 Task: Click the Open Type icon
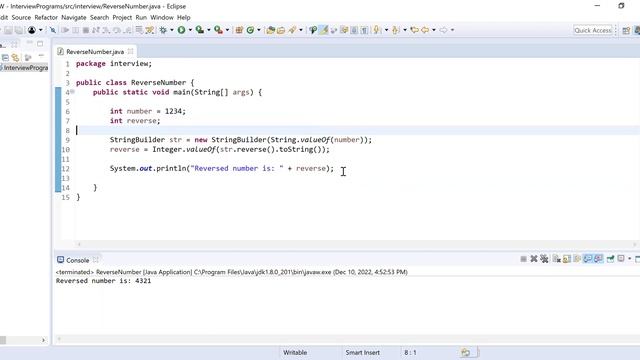point(270,30)
